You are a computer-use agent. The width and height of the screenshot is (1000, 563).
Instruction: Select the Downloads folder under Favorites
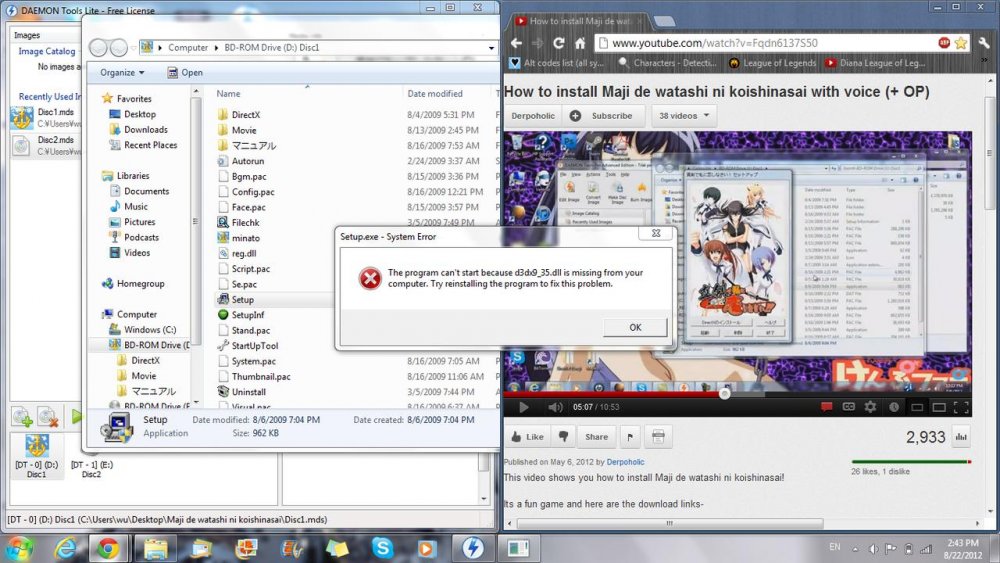pyautogui.click(x=146, y=130)
